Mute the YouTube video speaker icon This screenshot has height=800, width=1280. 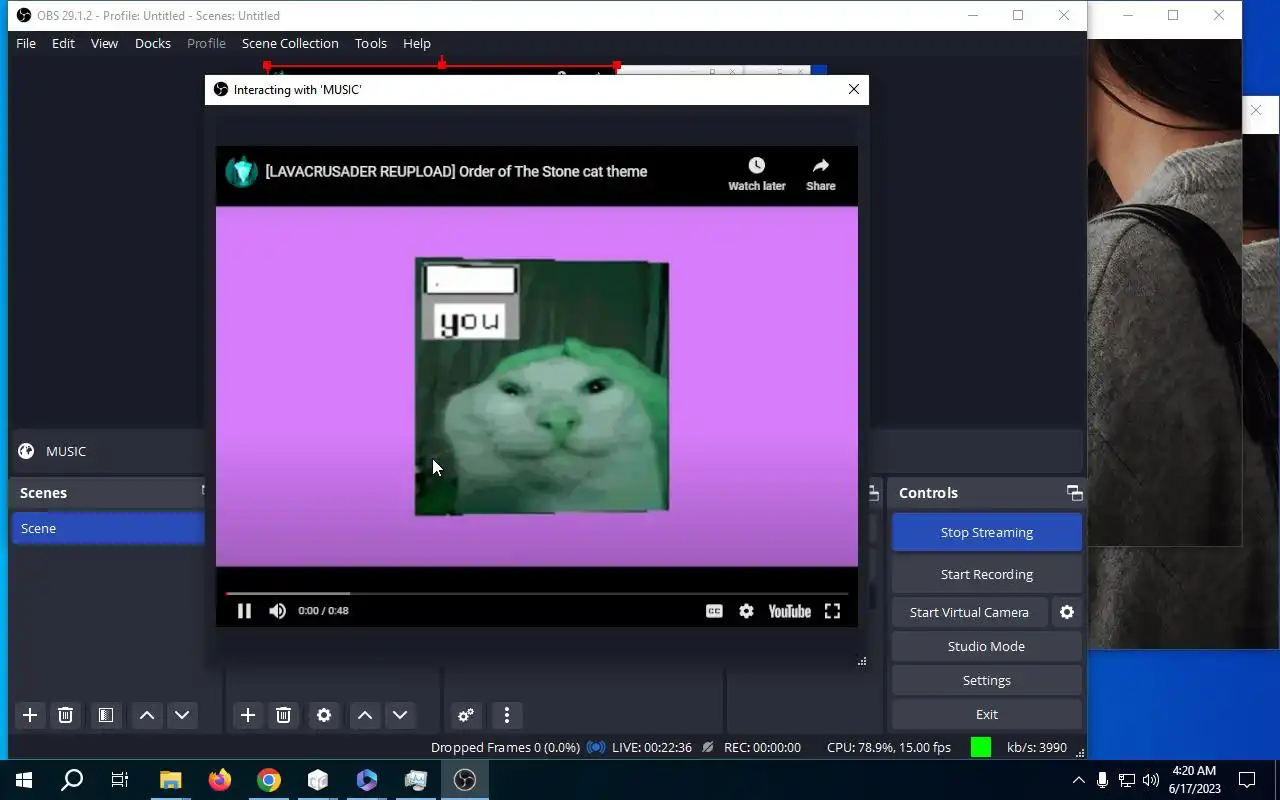point(278,611)
